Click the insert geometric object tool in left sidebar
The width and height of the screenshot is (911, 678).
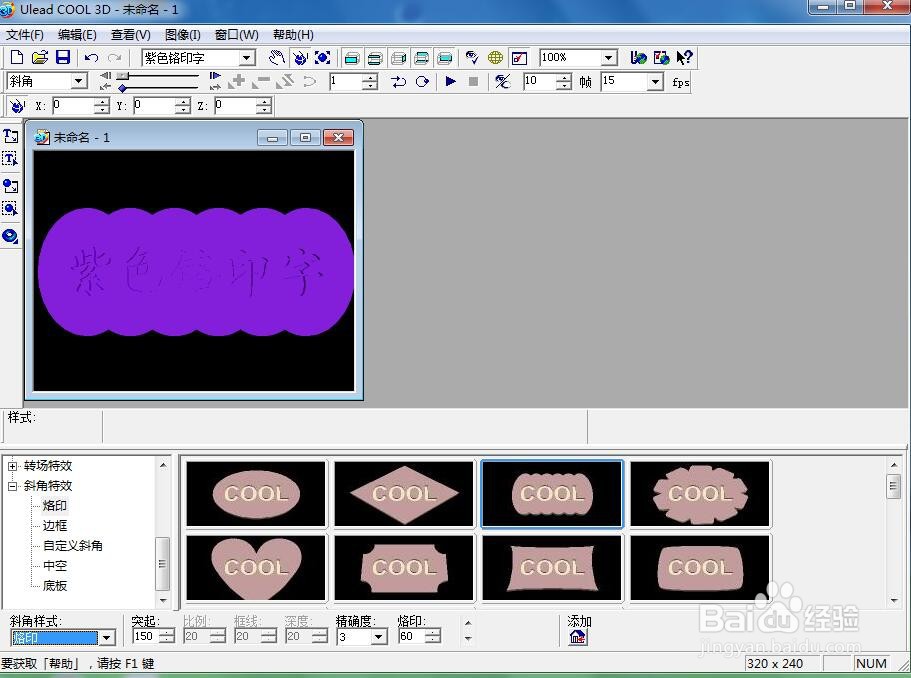click(10, 236)
